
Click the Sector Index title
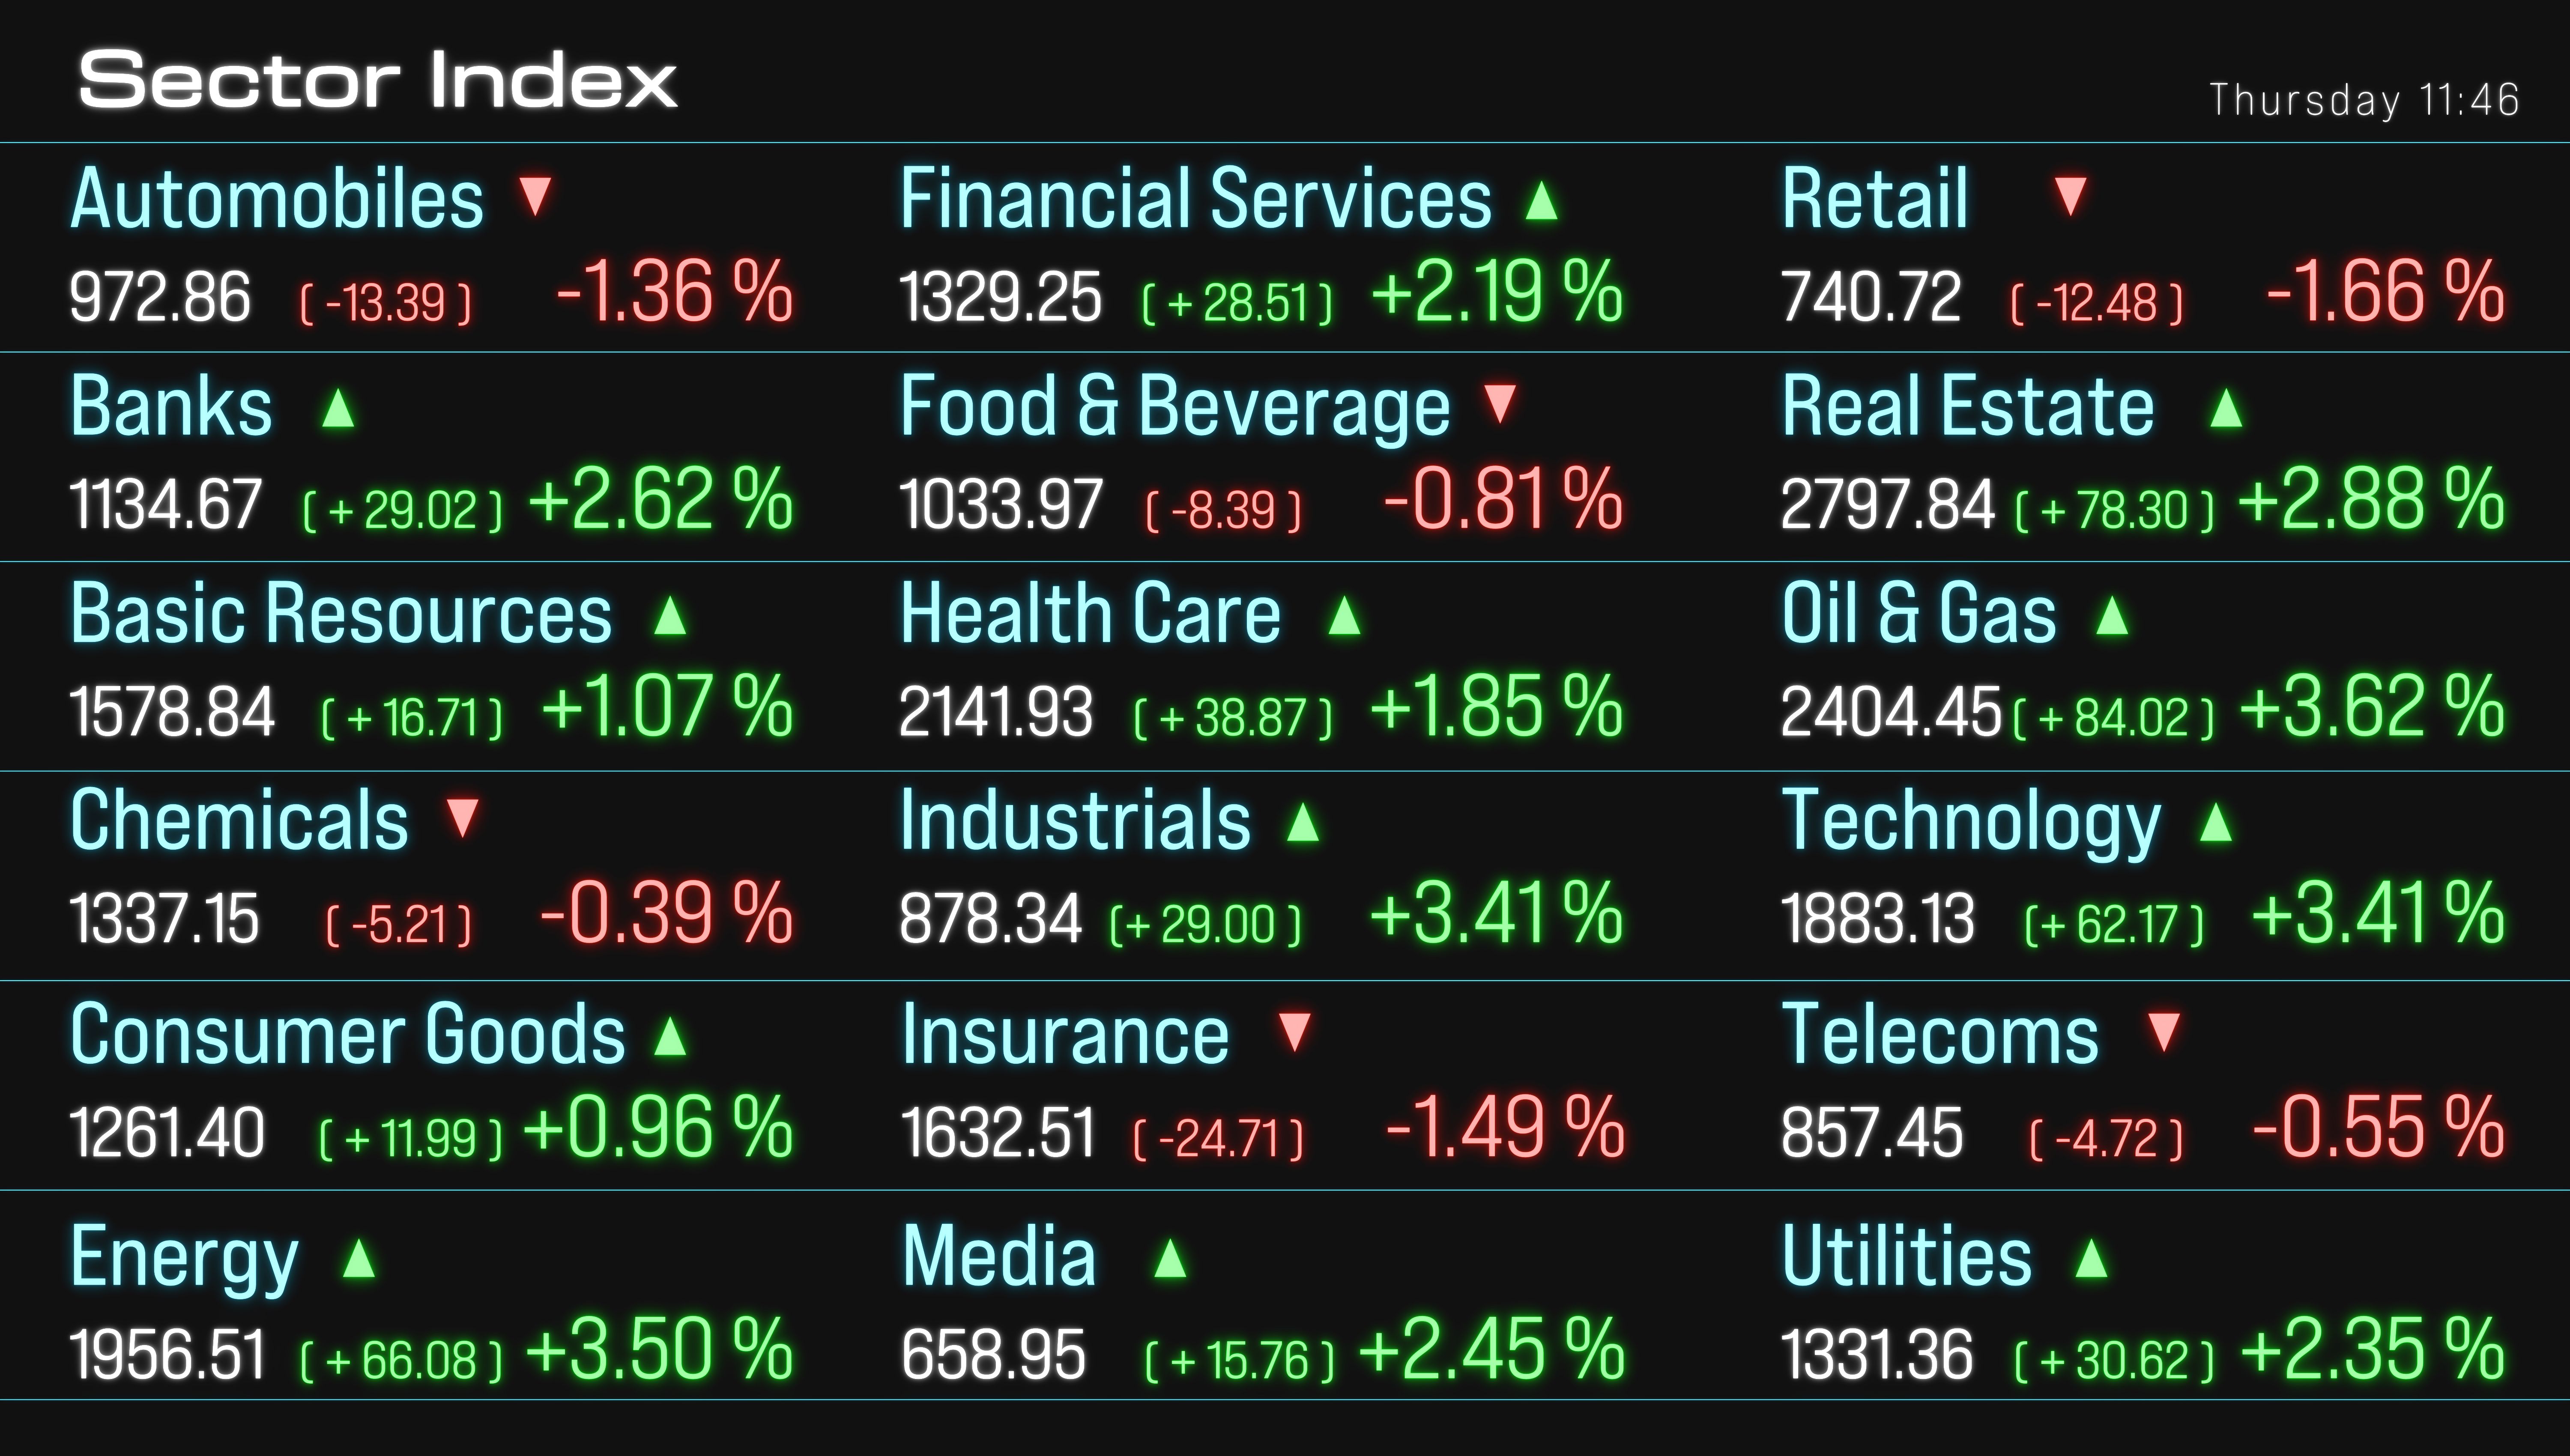click(x=378, y=80)
